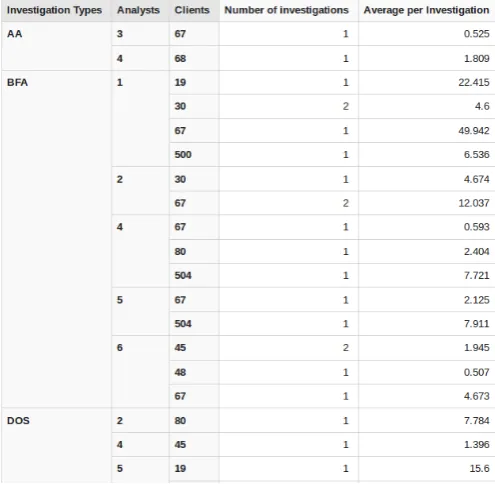Select the DOS investigation type row label

coord(18,421)
